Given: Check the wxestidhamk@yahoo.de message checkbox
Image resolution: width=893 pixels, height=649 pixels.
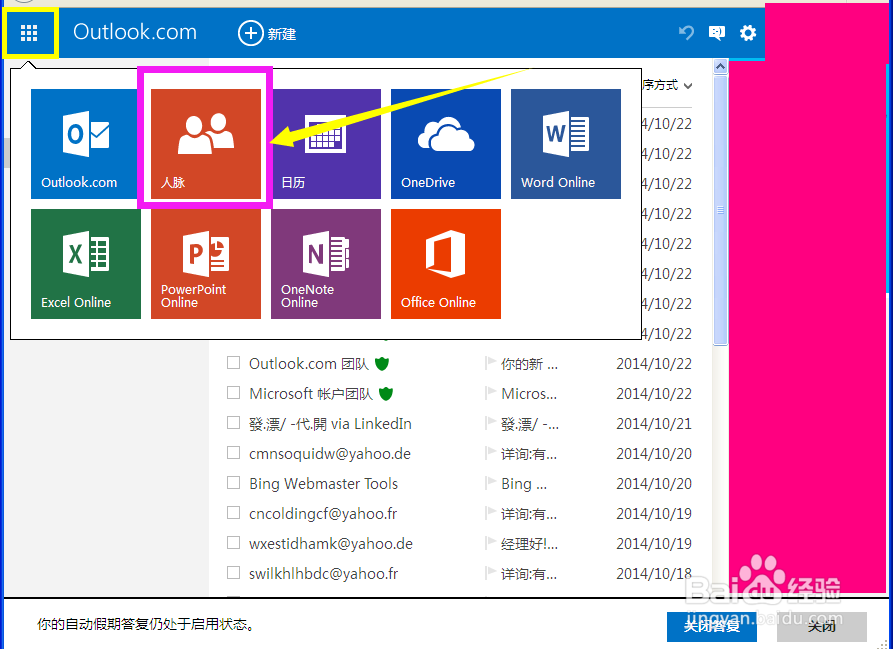Looking at the screenshot, I should tap(234, 543).
